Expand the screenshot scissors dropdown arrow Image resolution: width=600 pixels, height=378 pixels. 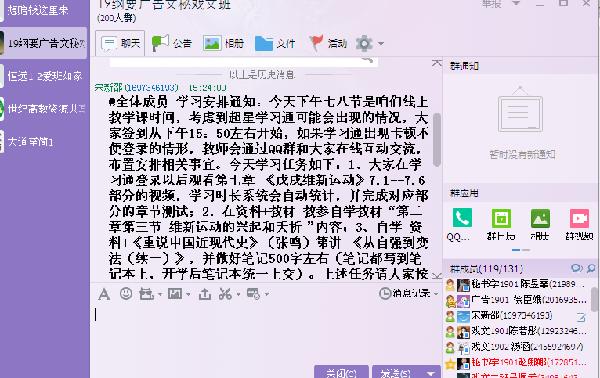pyautogui.click(x=238, y=294)
